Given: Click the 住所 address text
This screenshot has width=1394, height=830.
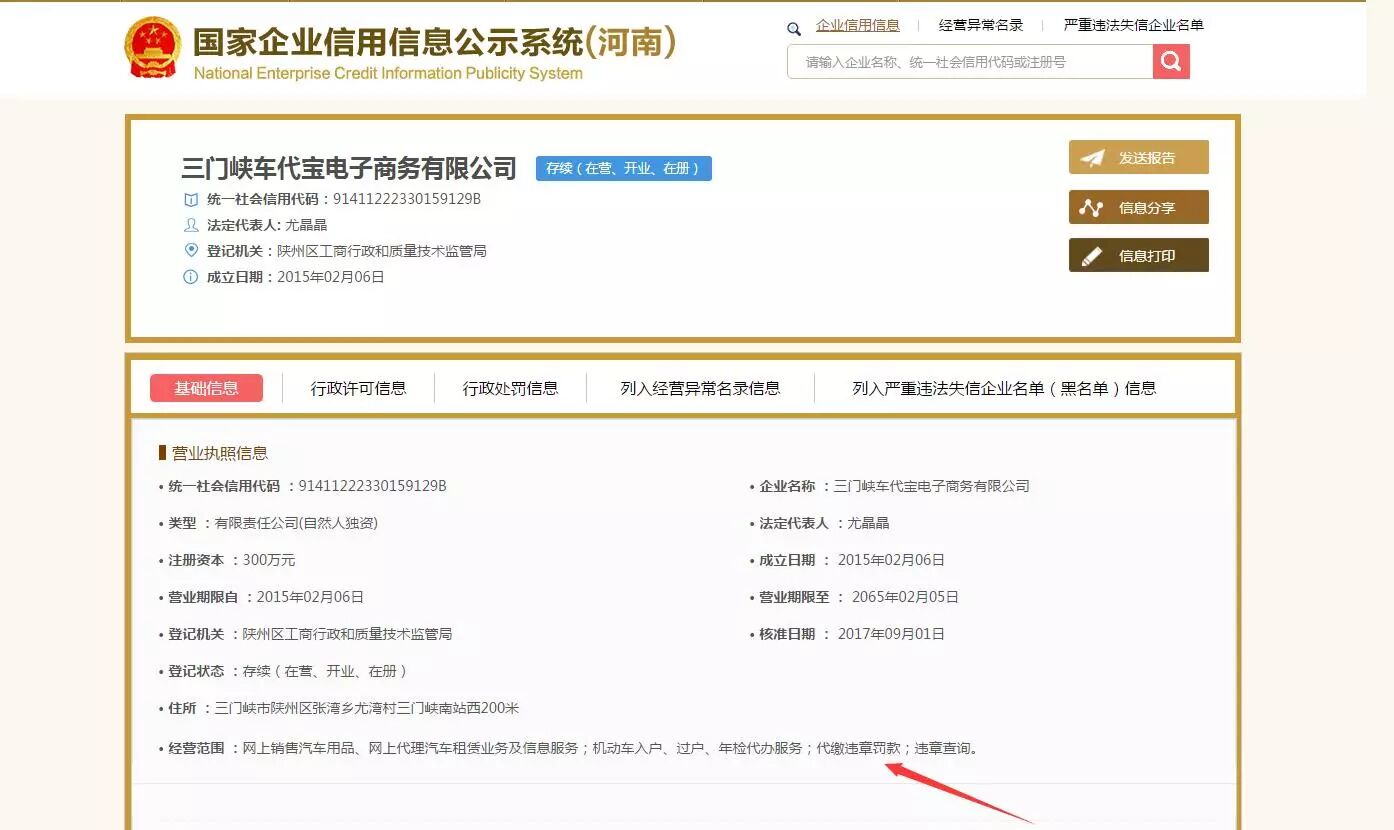Looking at the screenshot, I should [x=367, y=708].
